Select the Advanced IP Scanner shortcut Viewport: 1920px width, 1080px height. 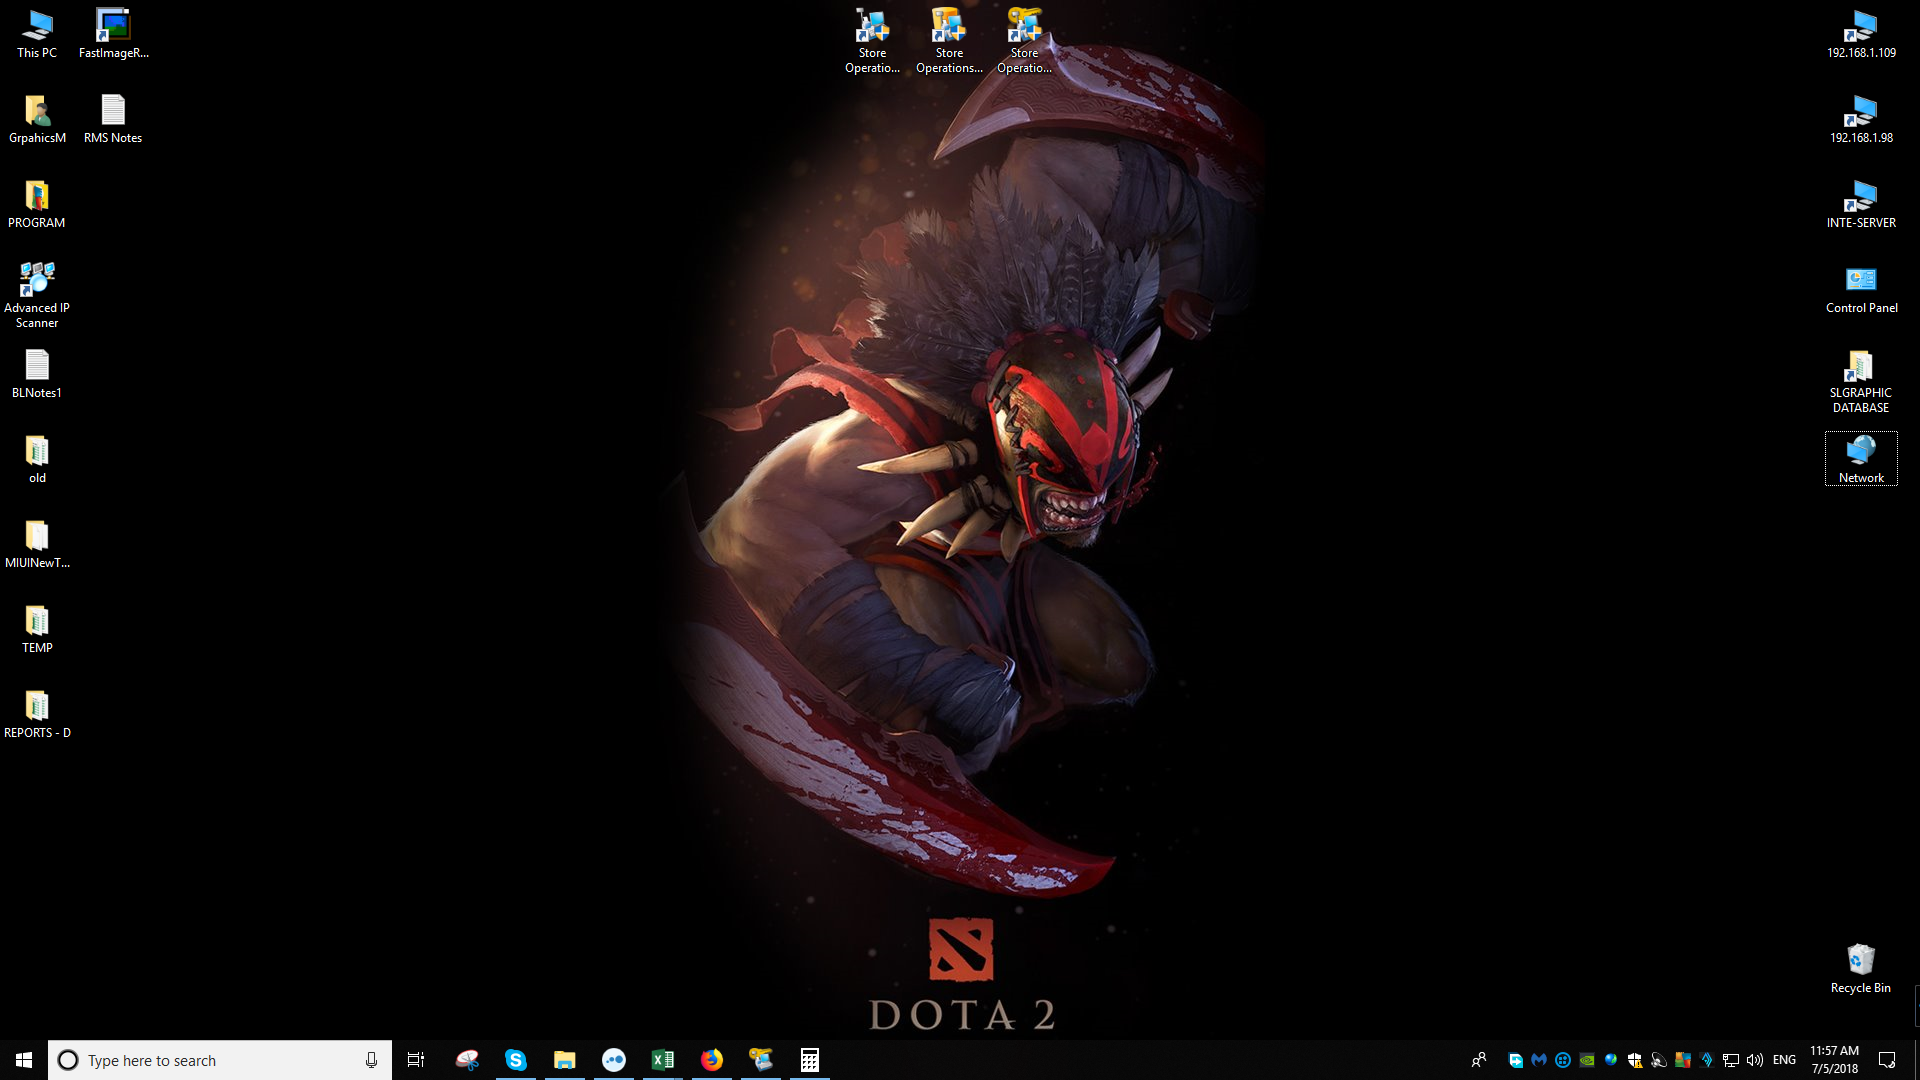(x=37, y=295)
